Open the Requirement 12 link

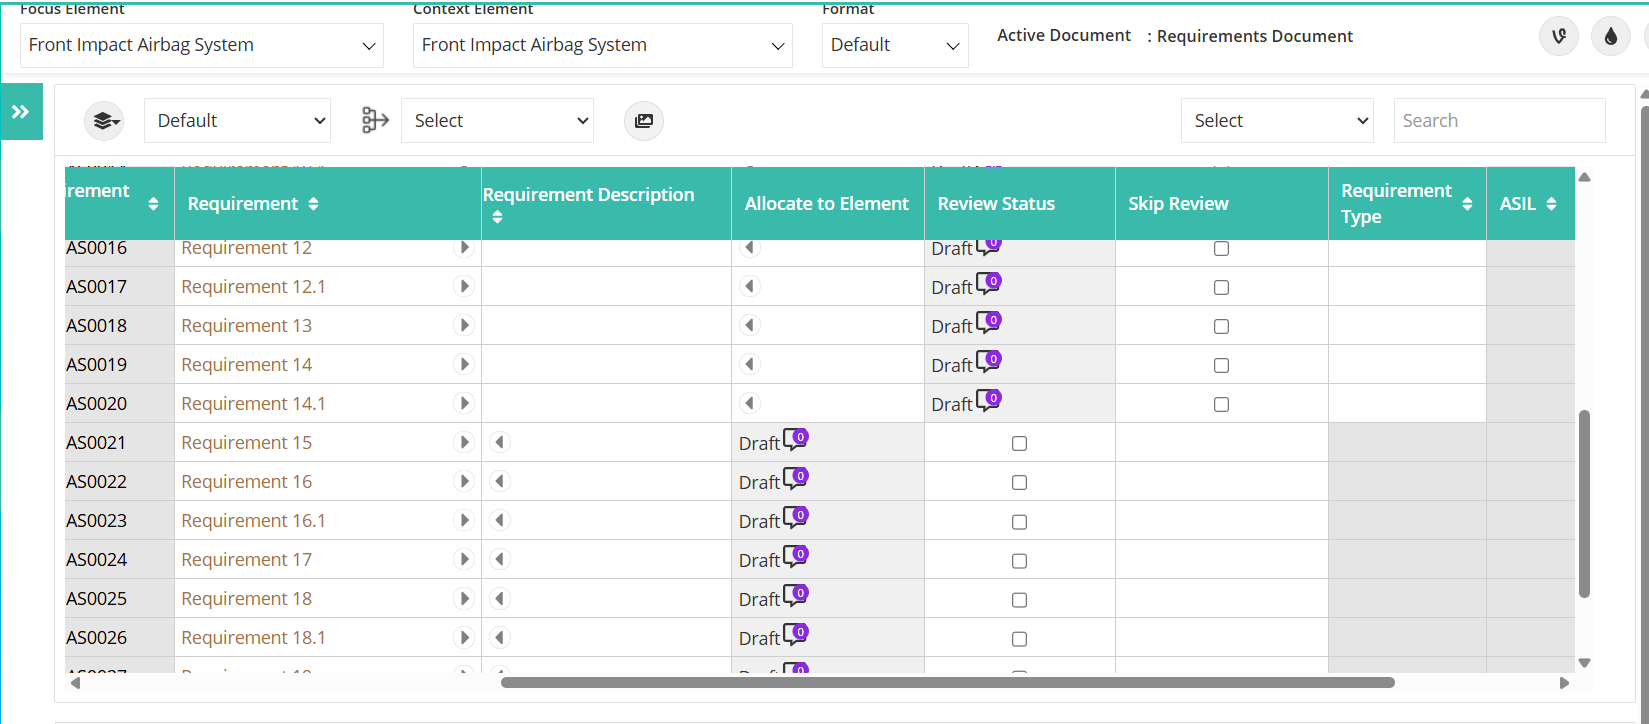click(x=246, y=248)
